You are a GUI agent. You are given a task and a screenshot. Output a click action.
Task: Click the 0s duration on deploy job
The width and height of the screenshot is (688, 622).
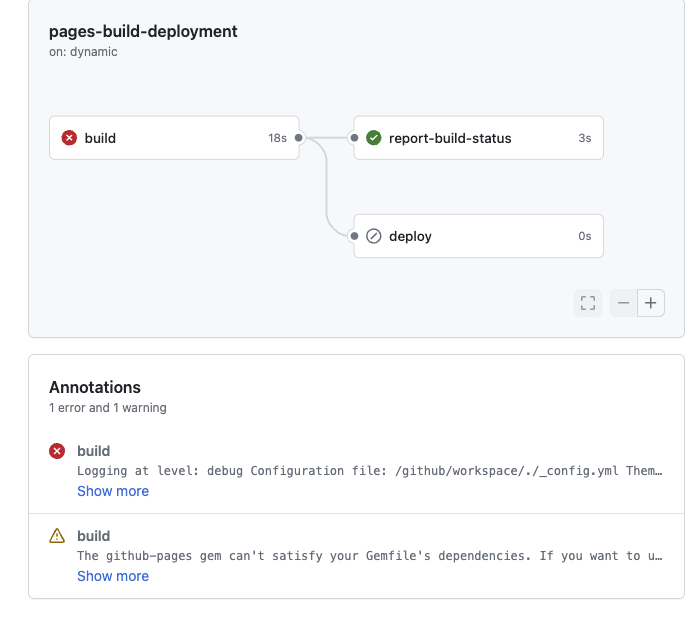pyautogui.click(x=584, y=236)
